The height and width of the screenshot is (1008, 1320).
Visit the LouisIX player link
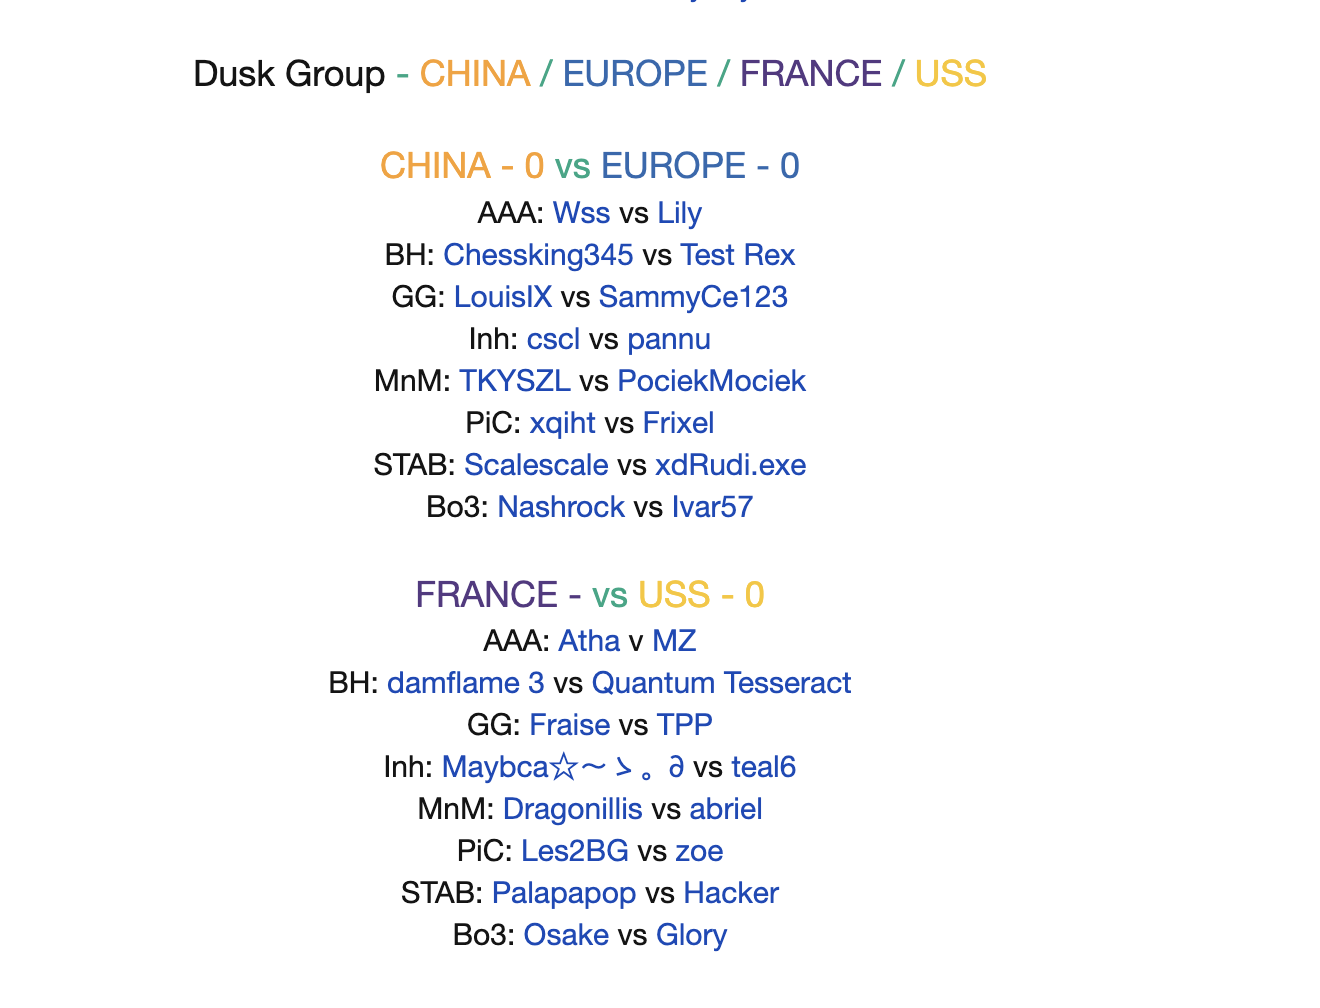(503, 297)
